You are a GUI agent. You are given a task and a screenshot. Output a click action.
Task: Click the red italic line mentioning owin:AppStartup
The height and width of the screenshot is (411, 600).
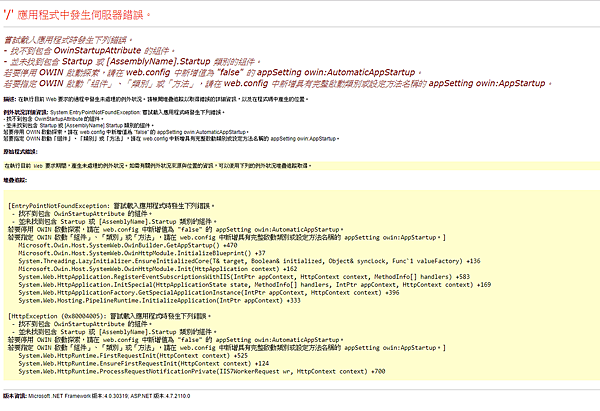click(277, 83)
